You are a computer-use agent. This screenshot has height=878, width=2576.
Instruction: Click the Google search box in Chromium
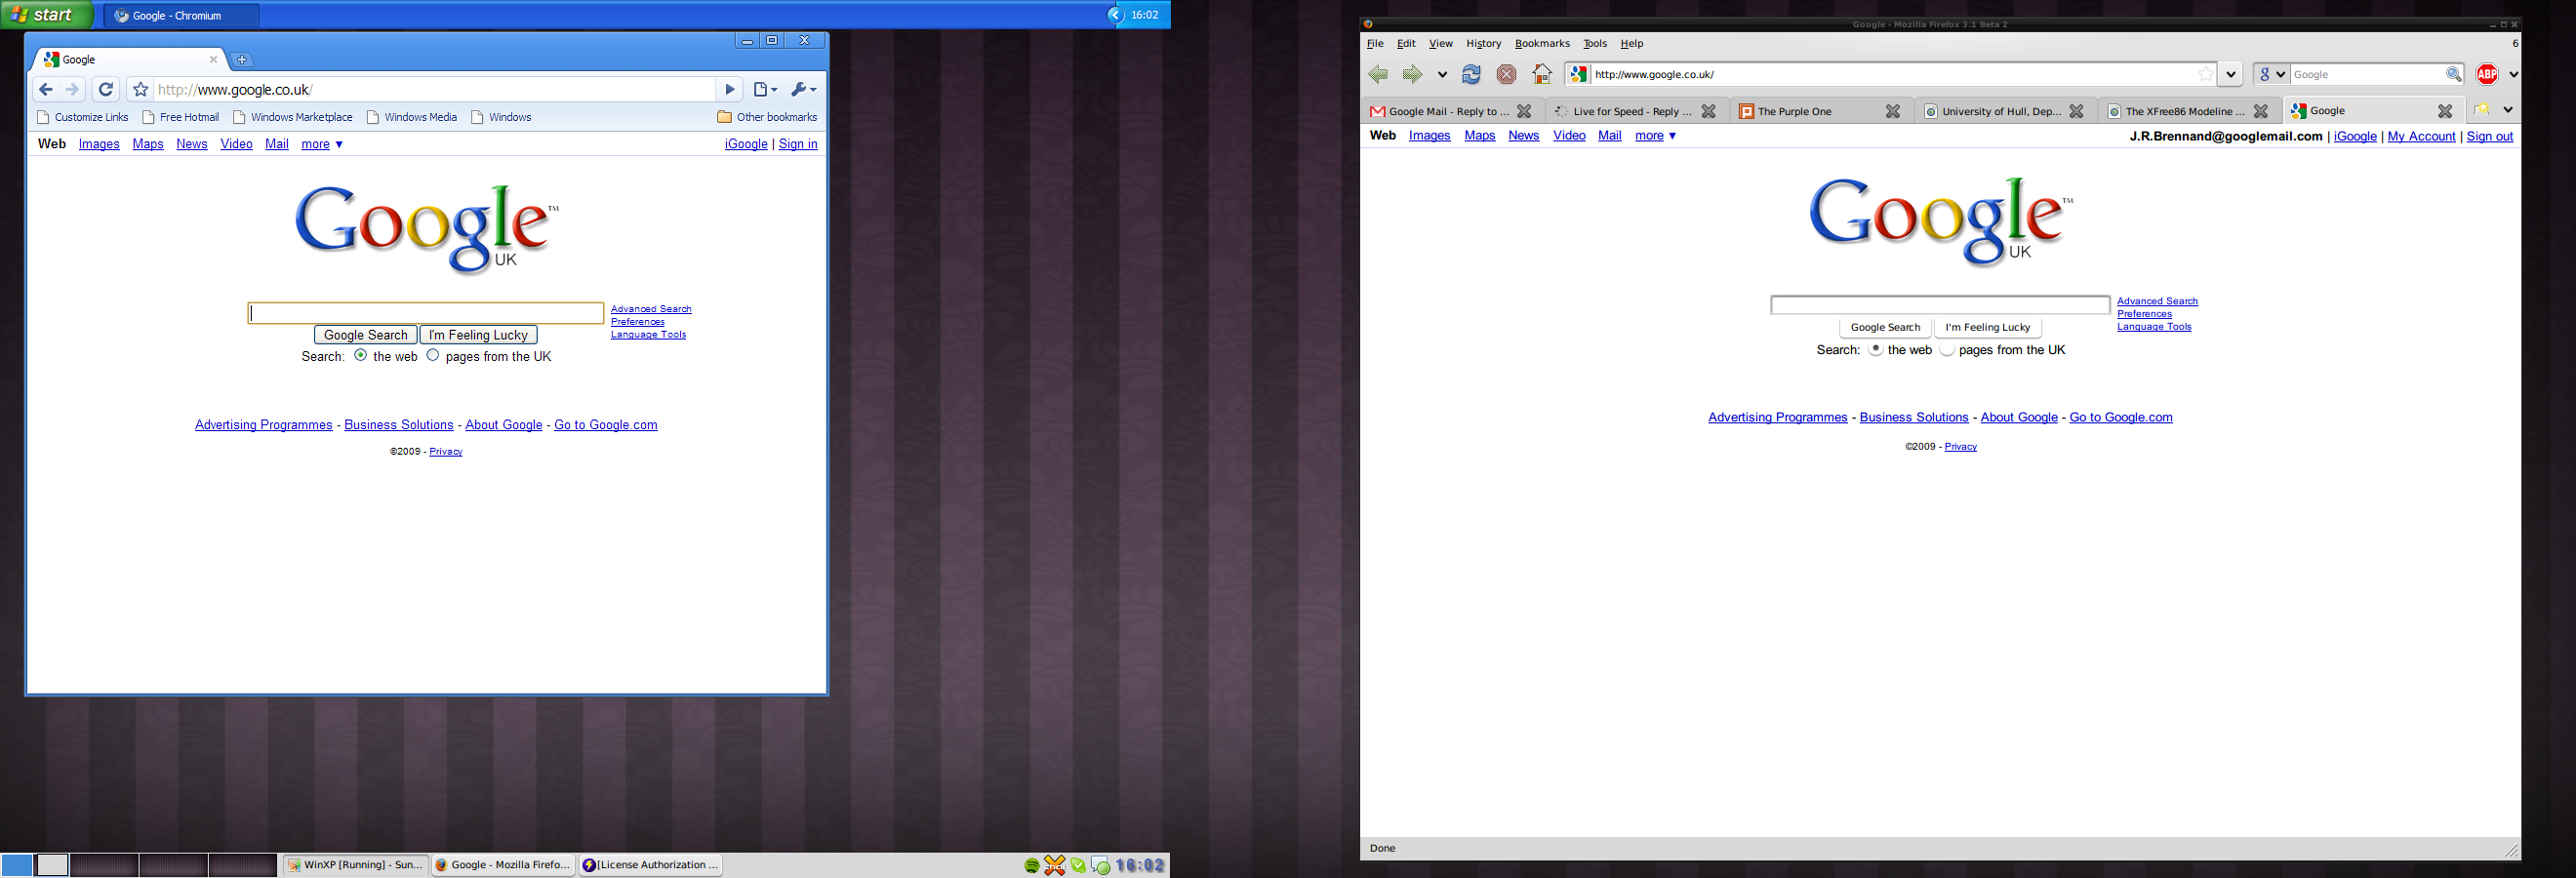(x=426, y=313)
